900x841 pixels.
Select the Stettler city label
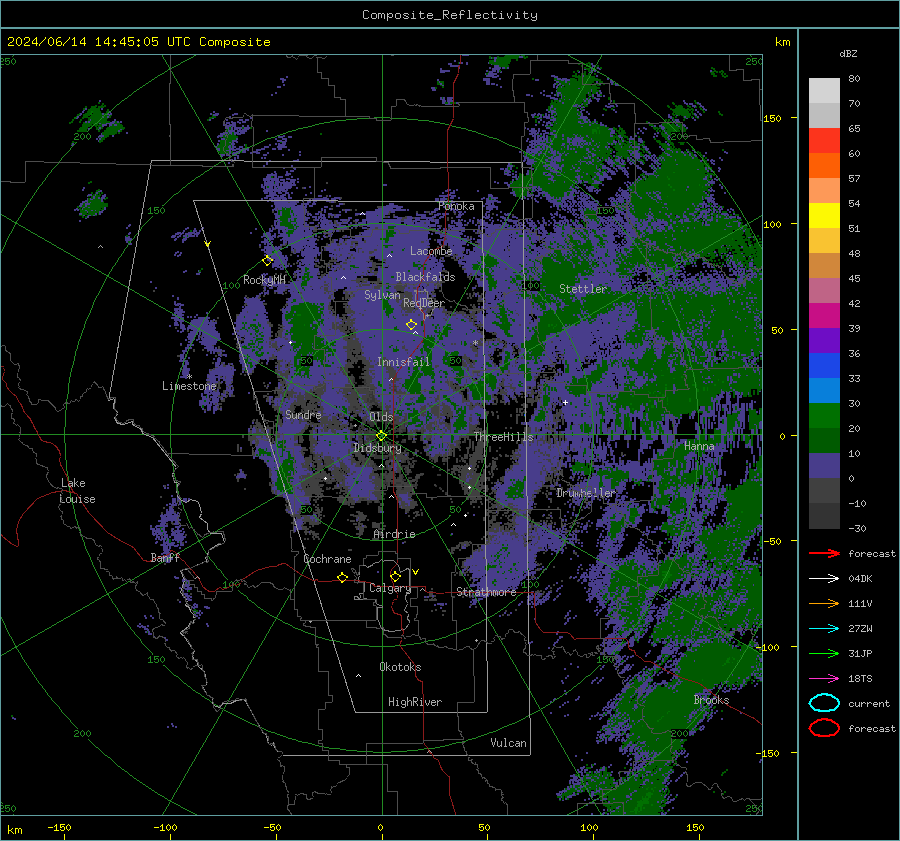coord(583,289)
